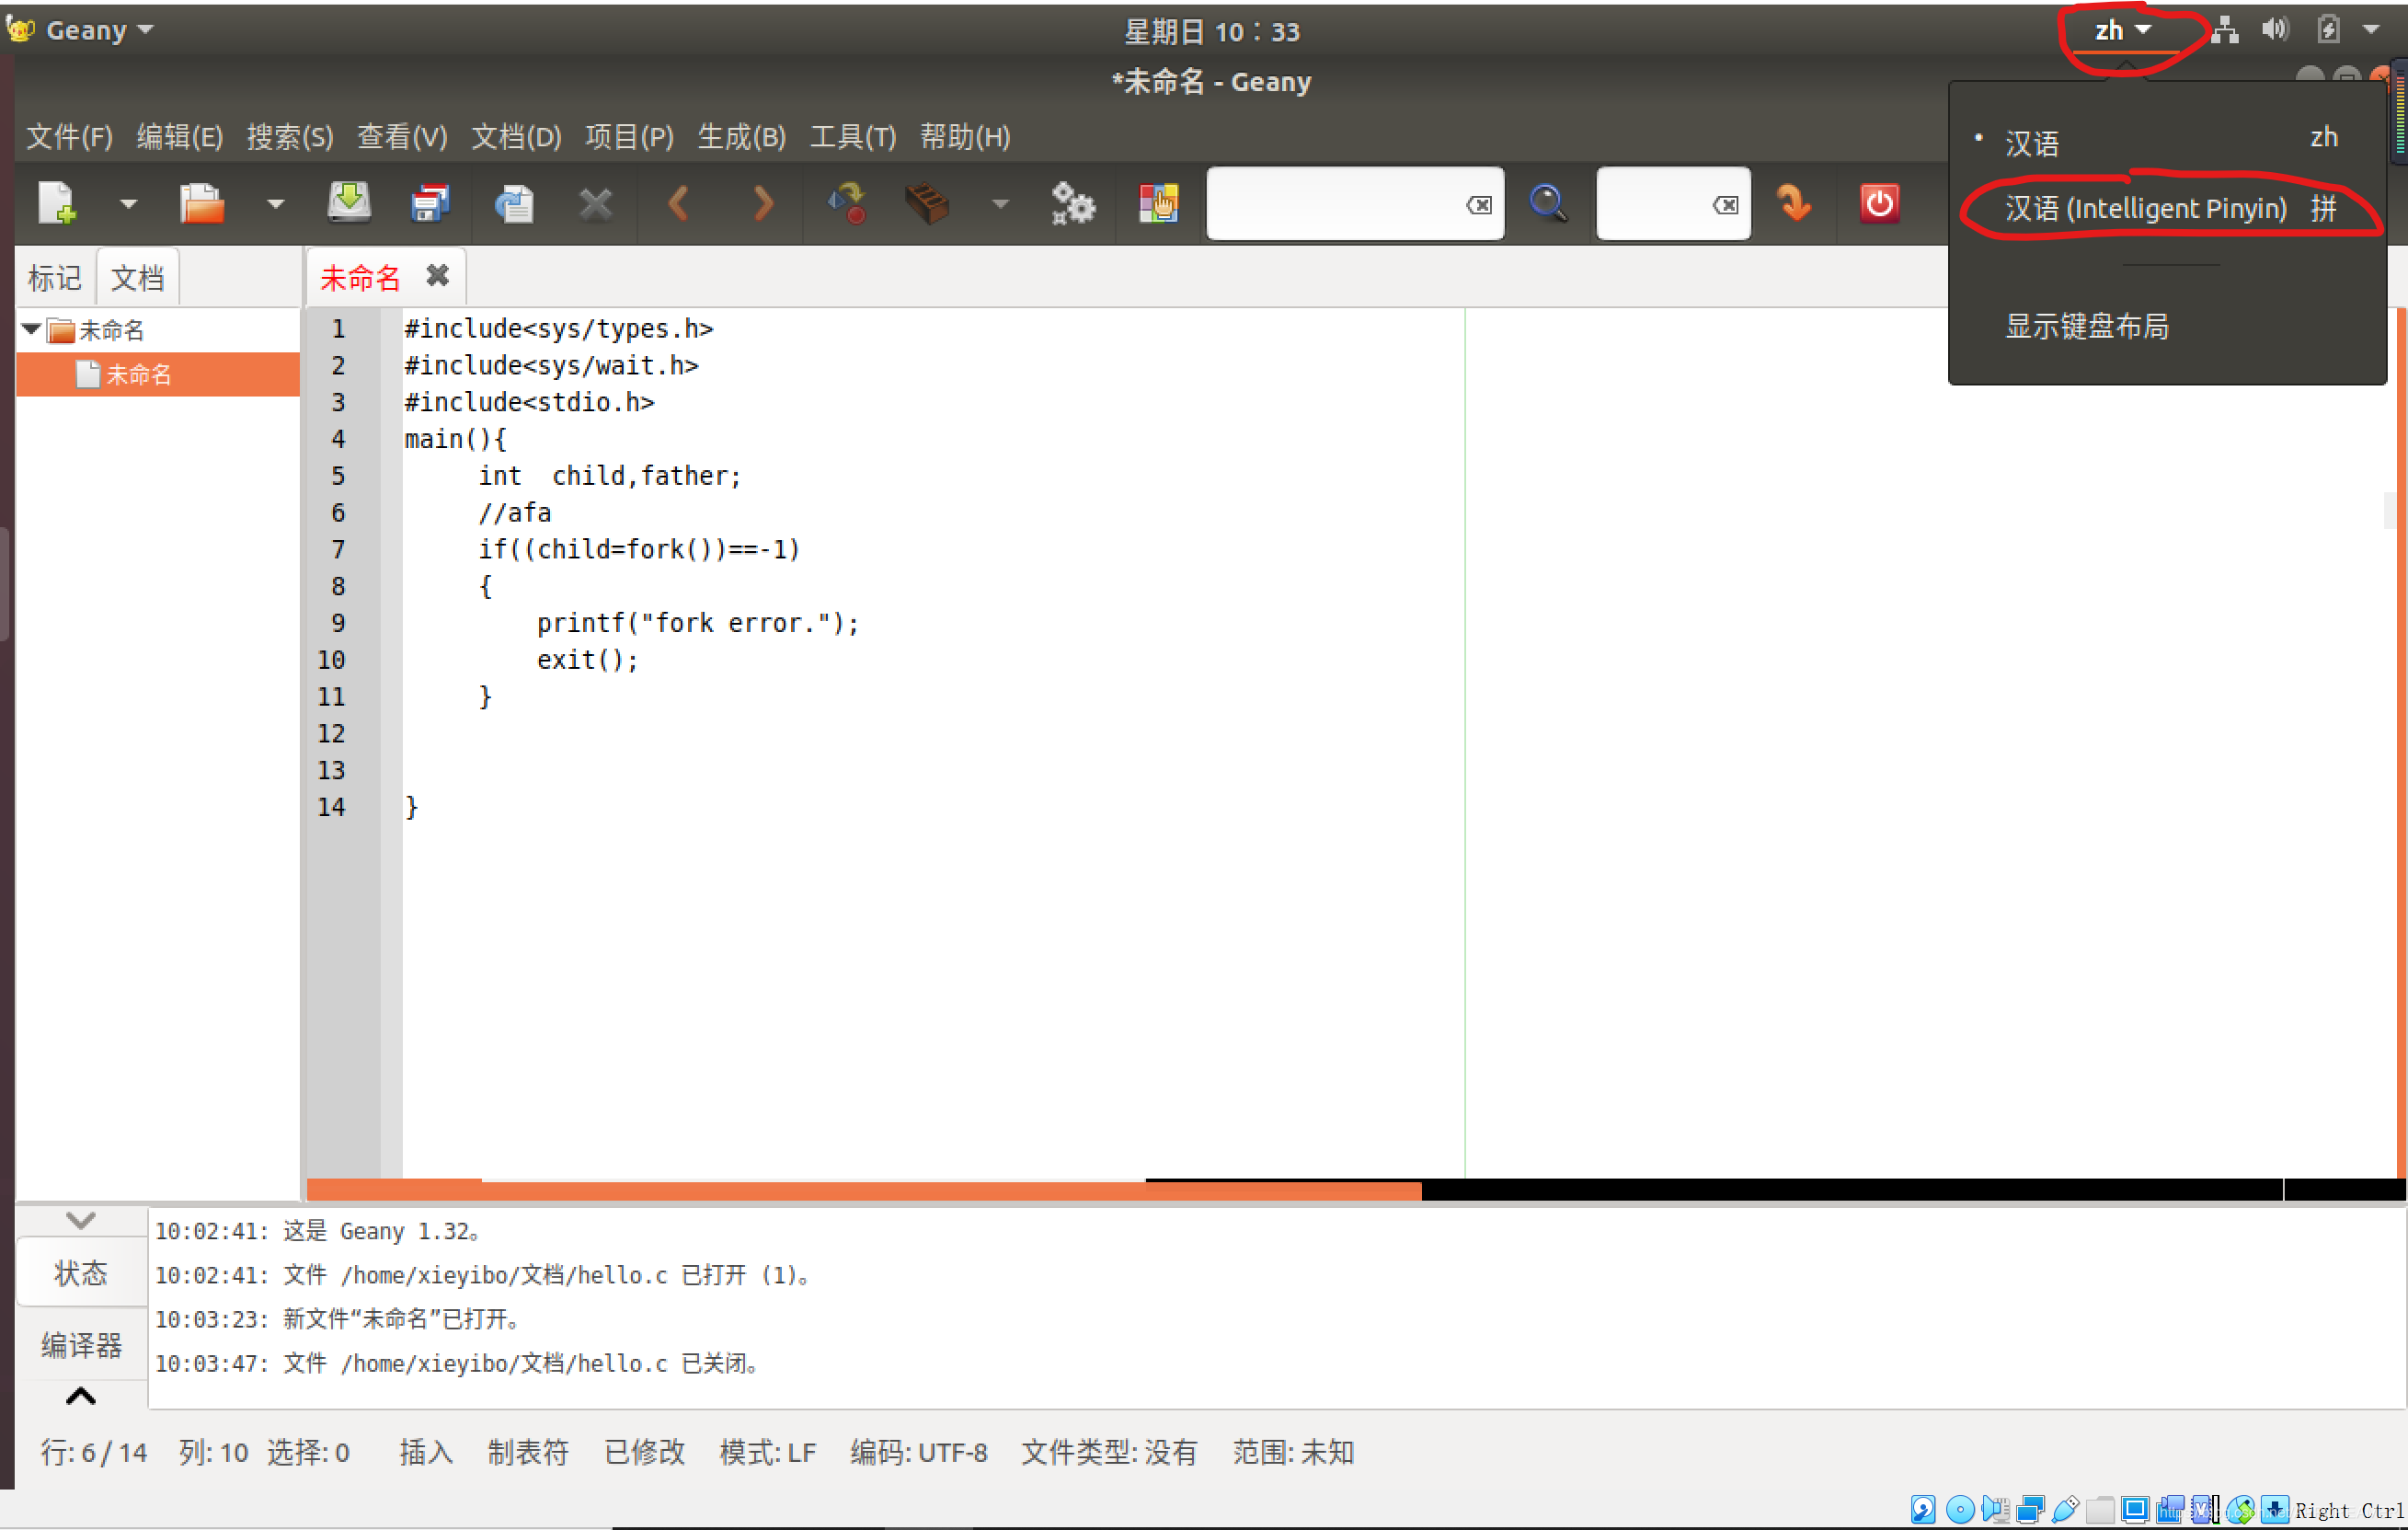
Task: Open the battery status icon
Action: tap(2328, 30)
